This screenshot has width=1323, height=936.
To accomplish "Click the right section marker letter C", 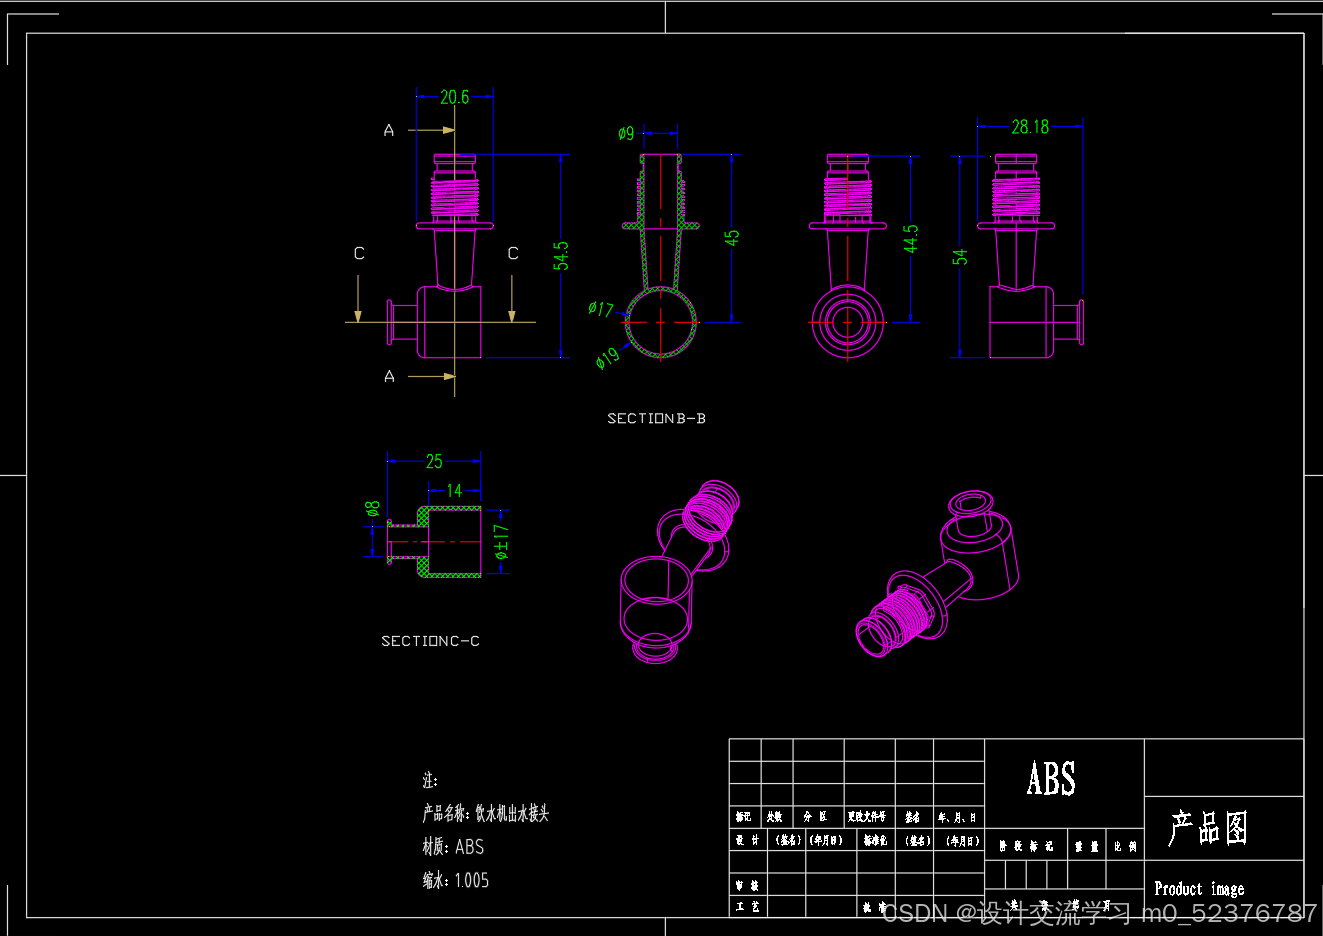I will [x=513, y=253].
